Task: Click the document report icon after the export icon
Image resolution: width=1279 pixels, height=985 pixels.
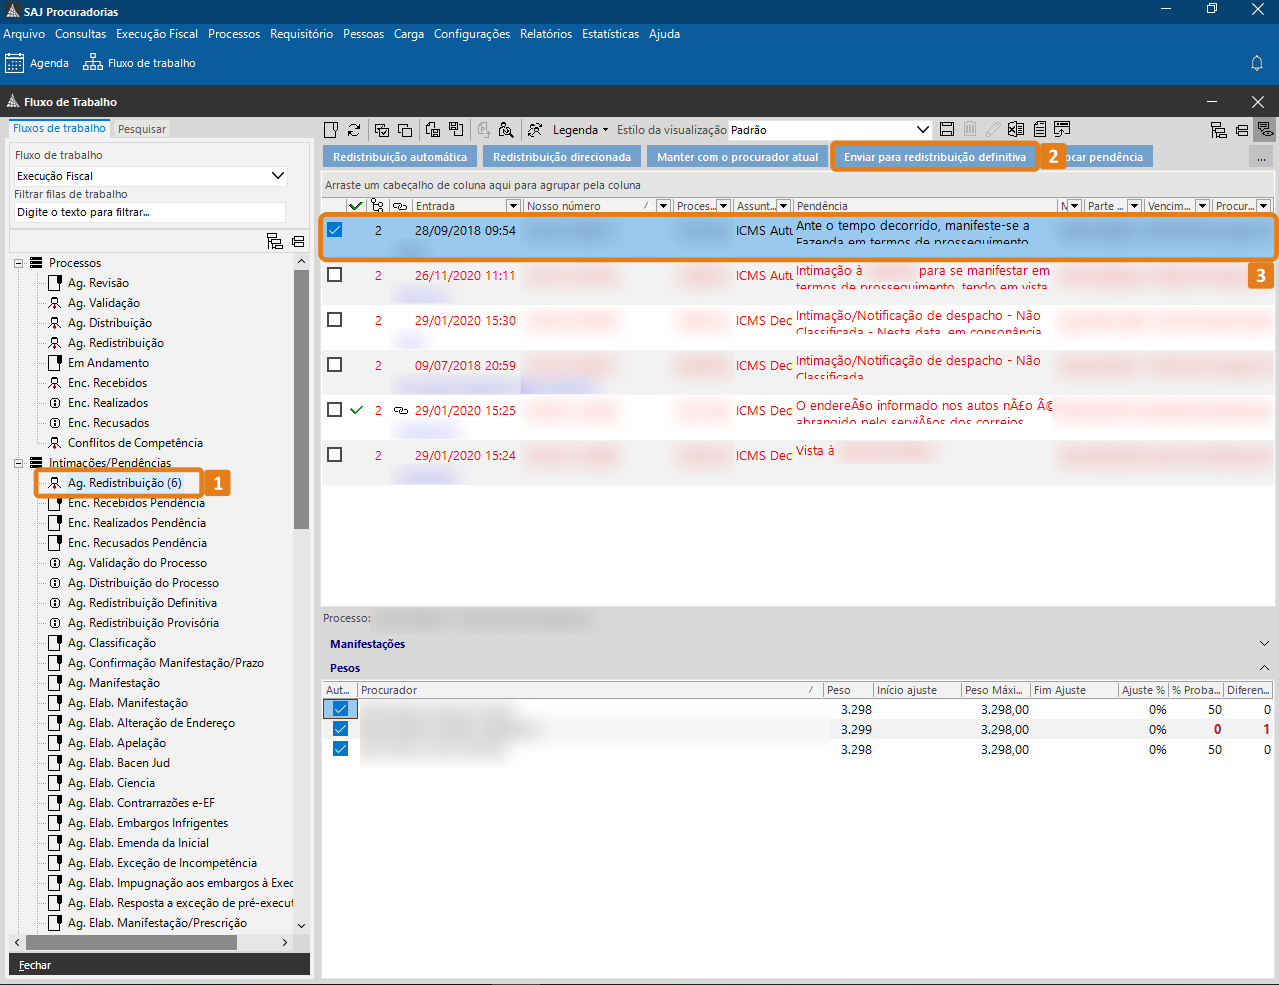Action: [x=1040, y=129]
